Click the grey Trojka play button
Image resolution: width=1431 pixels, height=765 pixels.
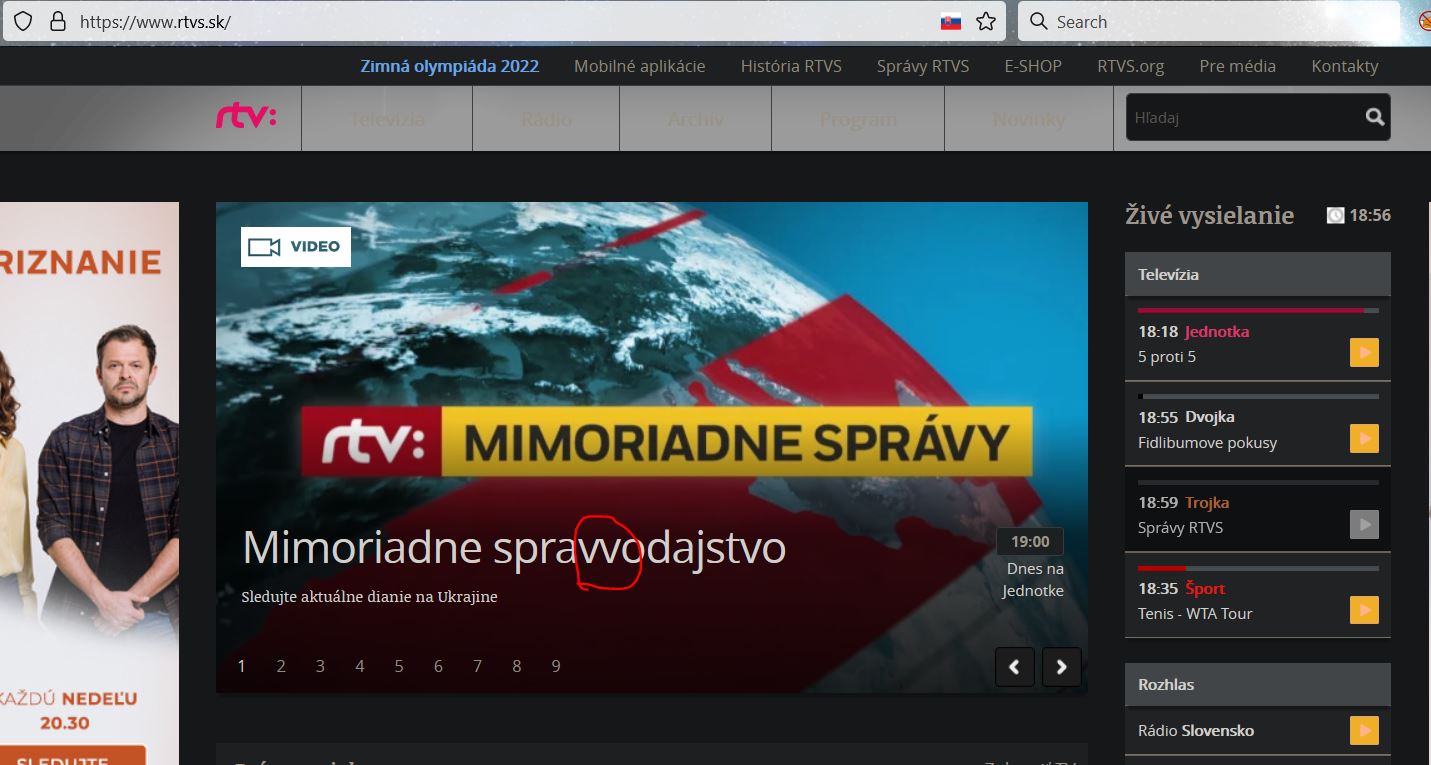[x=1364, y=524]
